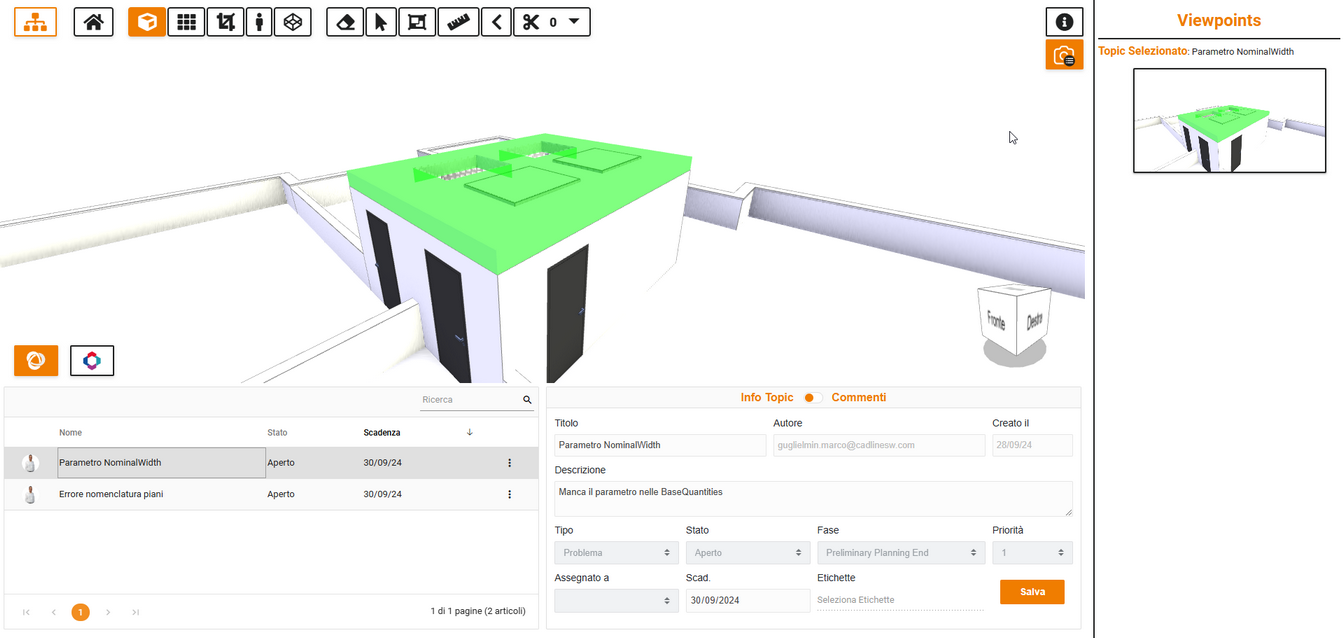Select the Parametro NominalWidth topic row
Image resolution: width=1344 pixels, height=638 pixels.
tap(271, 463)
